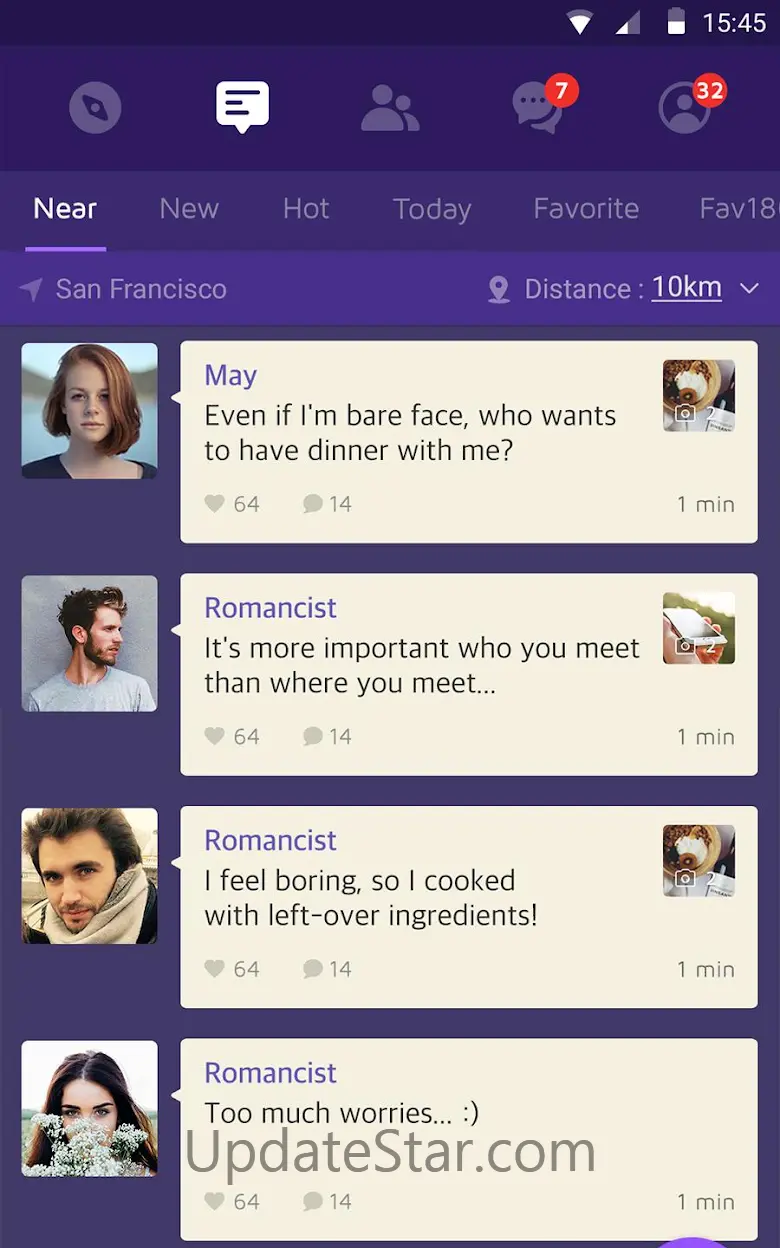Open photo attachment on 'more important' post
Screen dimensions: 780x1248
tap(699, 628)
